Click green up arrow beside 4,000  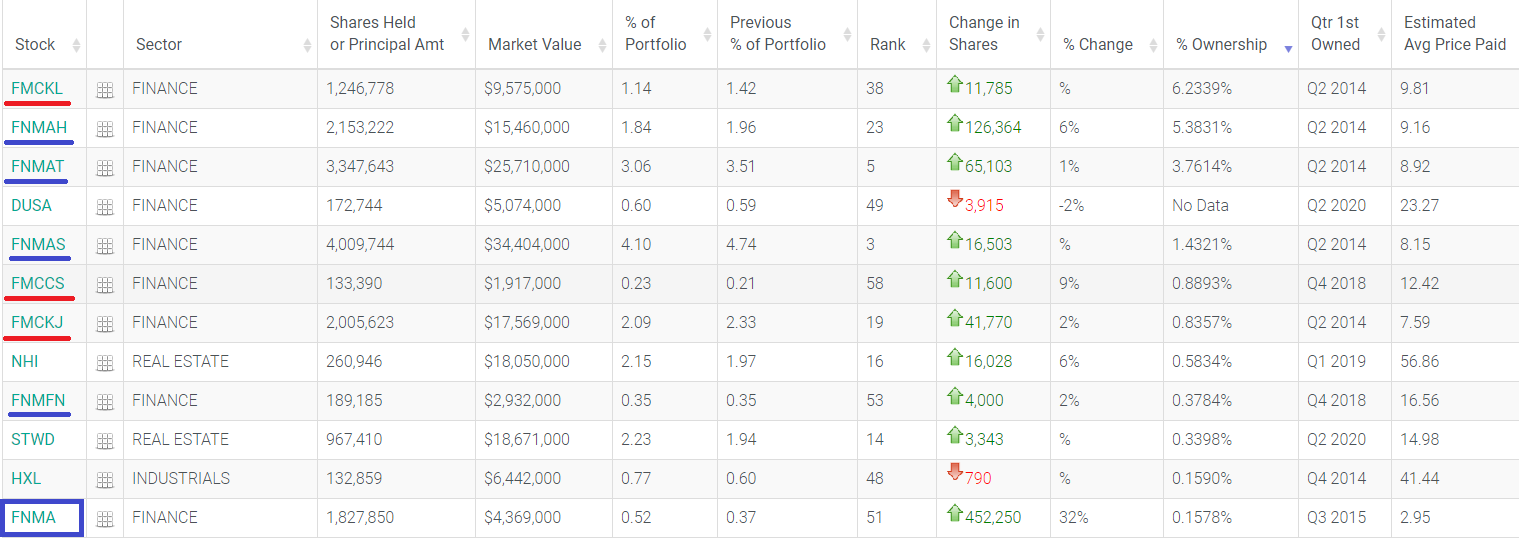click(x=955, y=397)
